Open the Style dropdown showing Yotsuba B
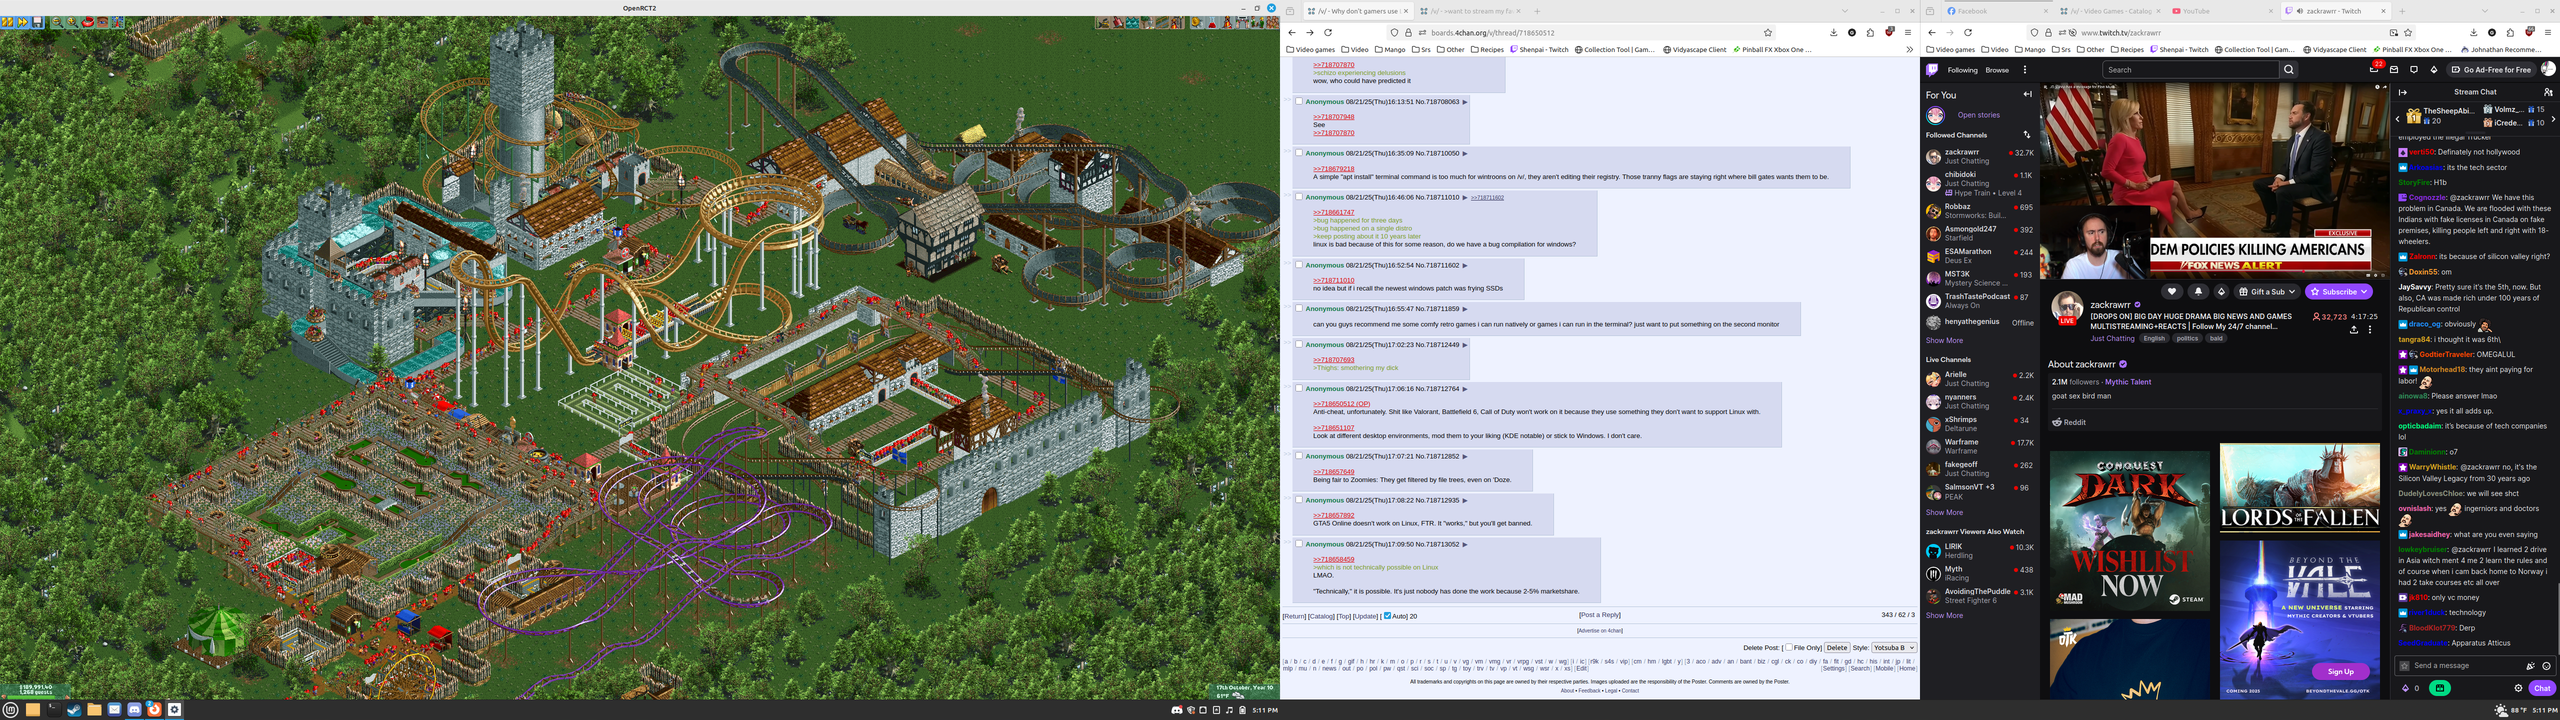The height and width of the screenshot is (720, 2560). (x=1894, y=648)
